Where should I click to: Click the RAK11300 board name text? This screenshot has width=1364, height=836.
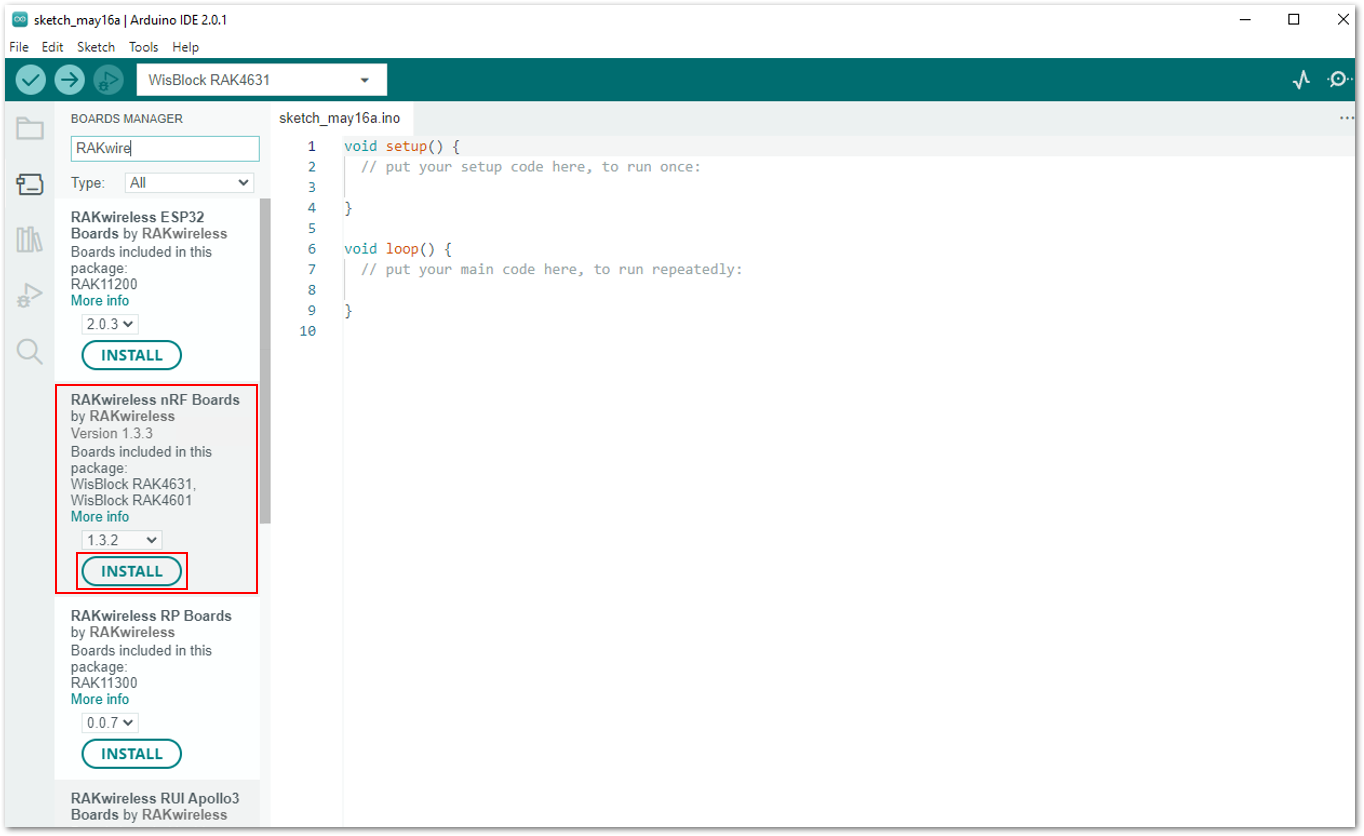[x=104, y=684]
